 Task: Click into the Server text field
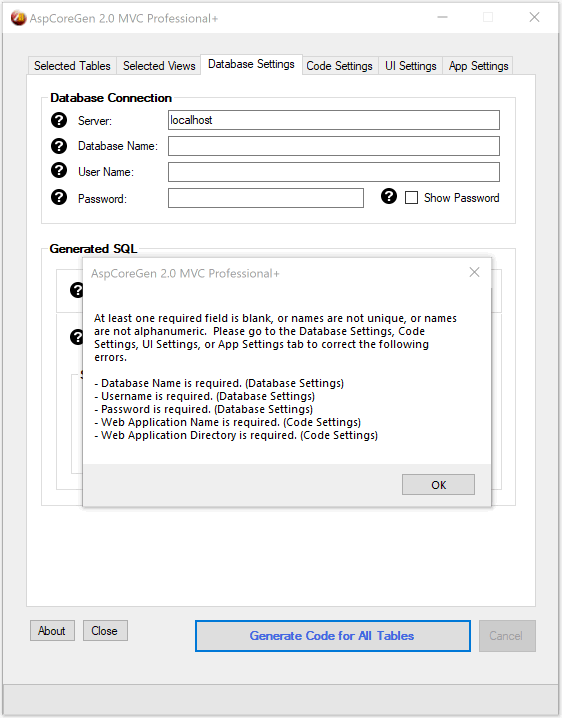coord(333,120)
